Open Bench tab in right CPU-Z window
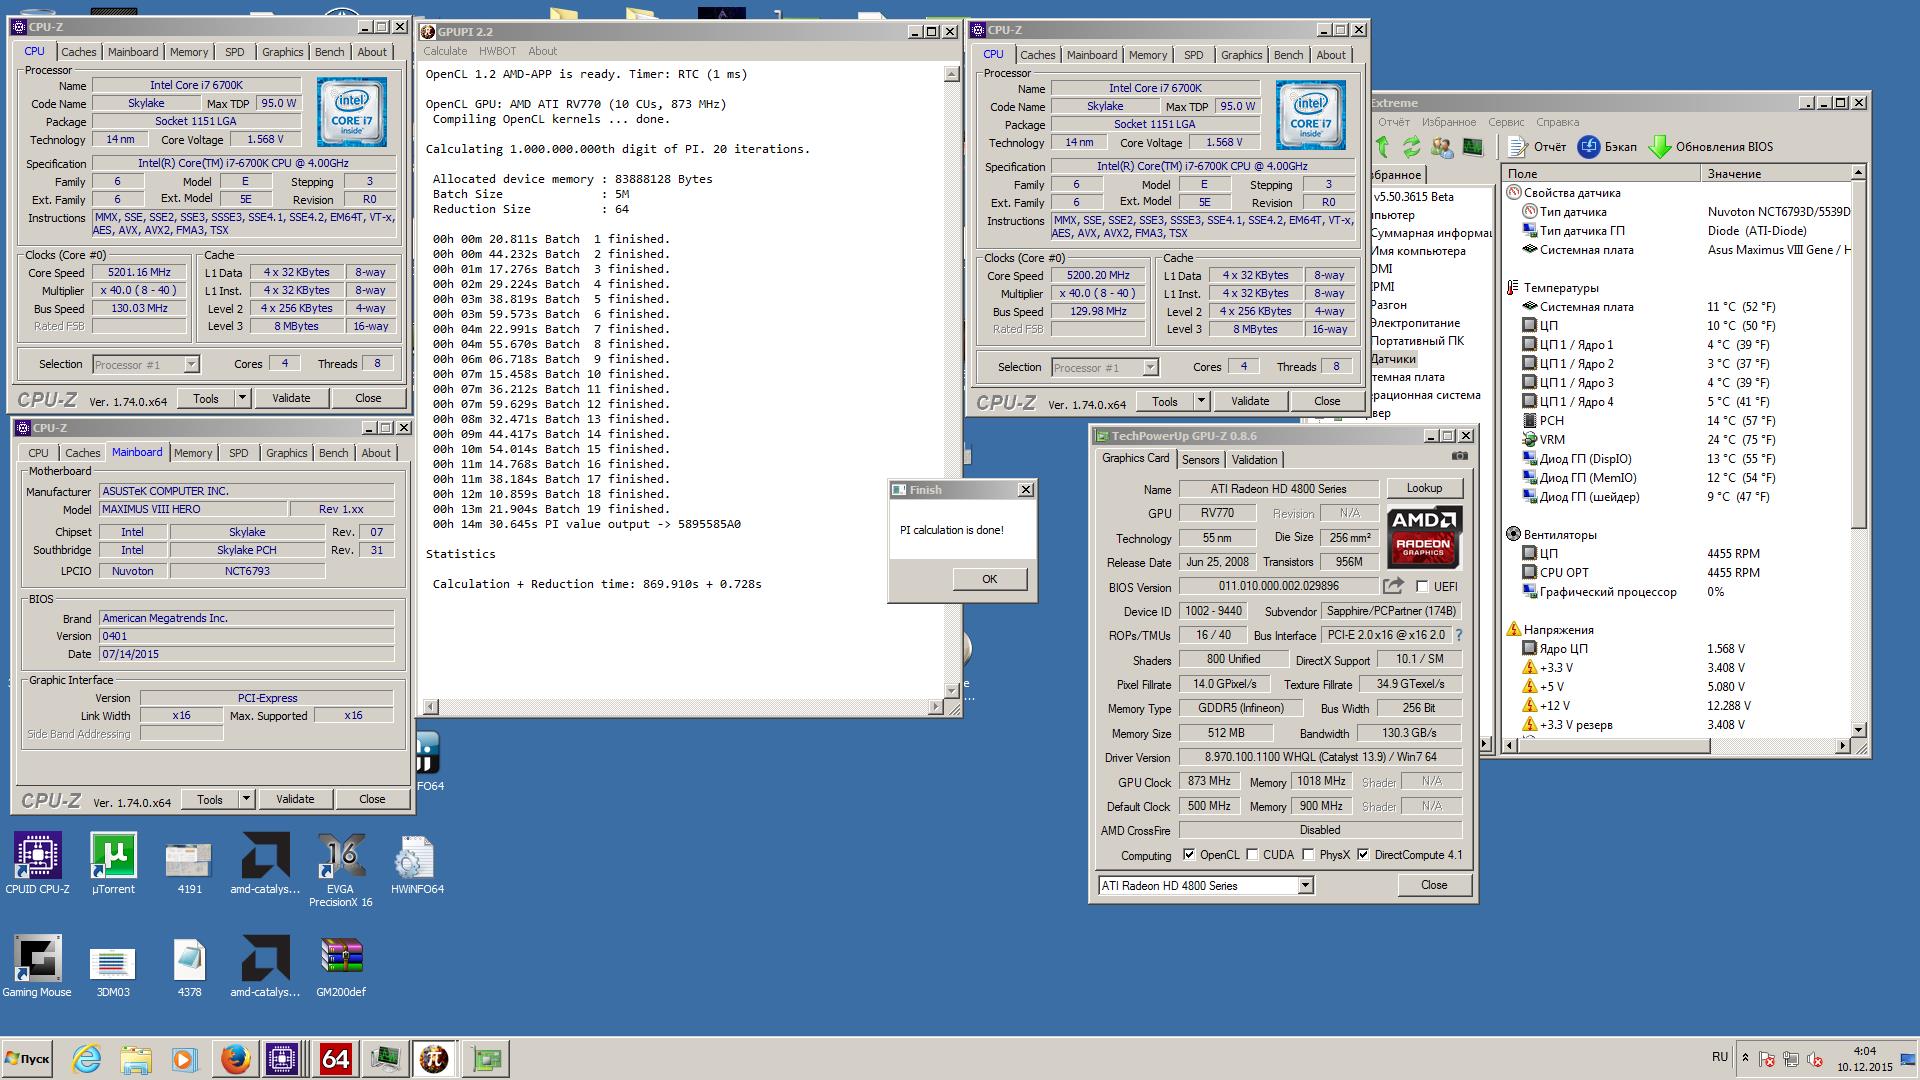1920x1080 pixels. (x=1288, y=55)
